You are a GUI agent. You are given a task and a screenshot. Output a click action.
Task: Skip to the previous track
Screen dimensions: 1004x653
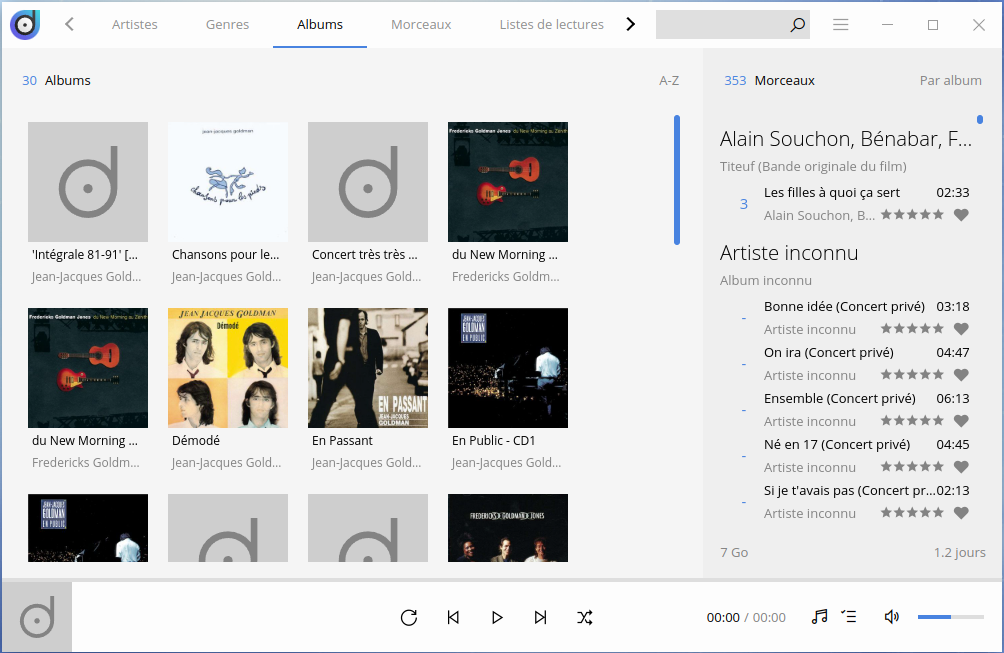click(x=453, y=617)
